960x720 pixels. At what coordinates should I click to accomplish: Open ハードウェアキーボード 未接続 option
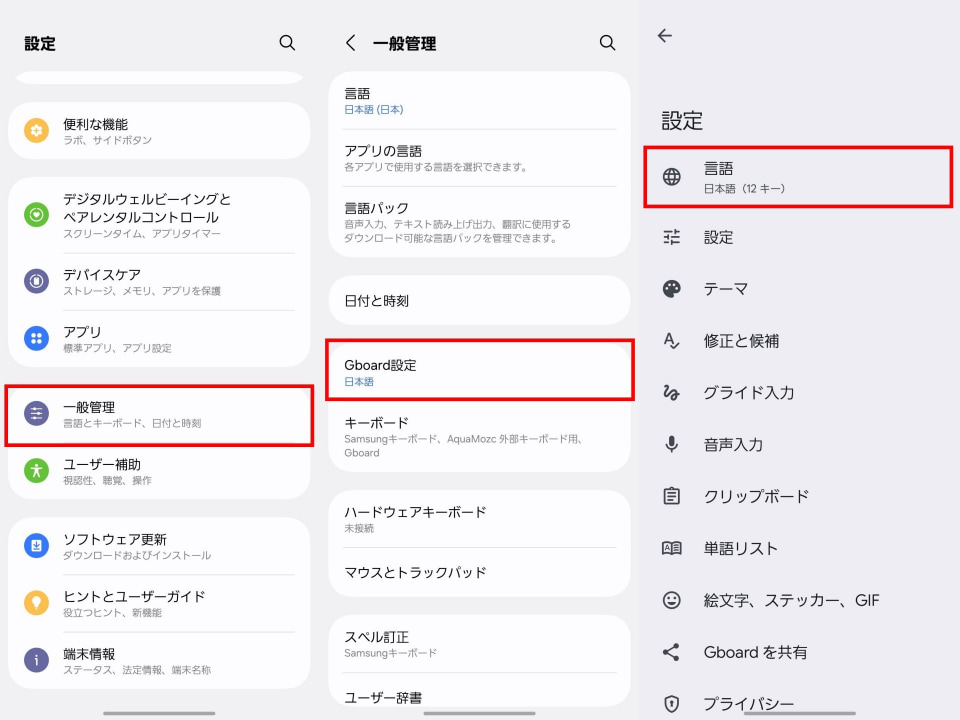click(479, 519)
